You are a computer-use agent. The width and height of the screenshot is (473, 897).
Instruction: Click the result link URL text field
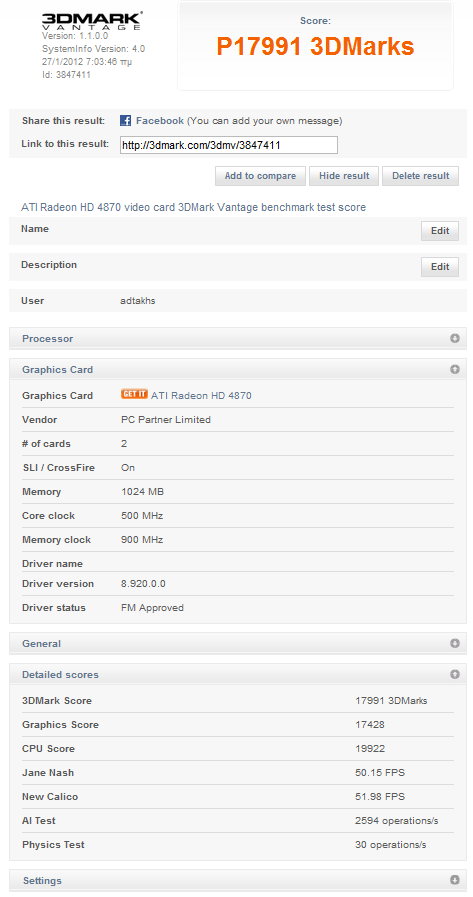229,145
